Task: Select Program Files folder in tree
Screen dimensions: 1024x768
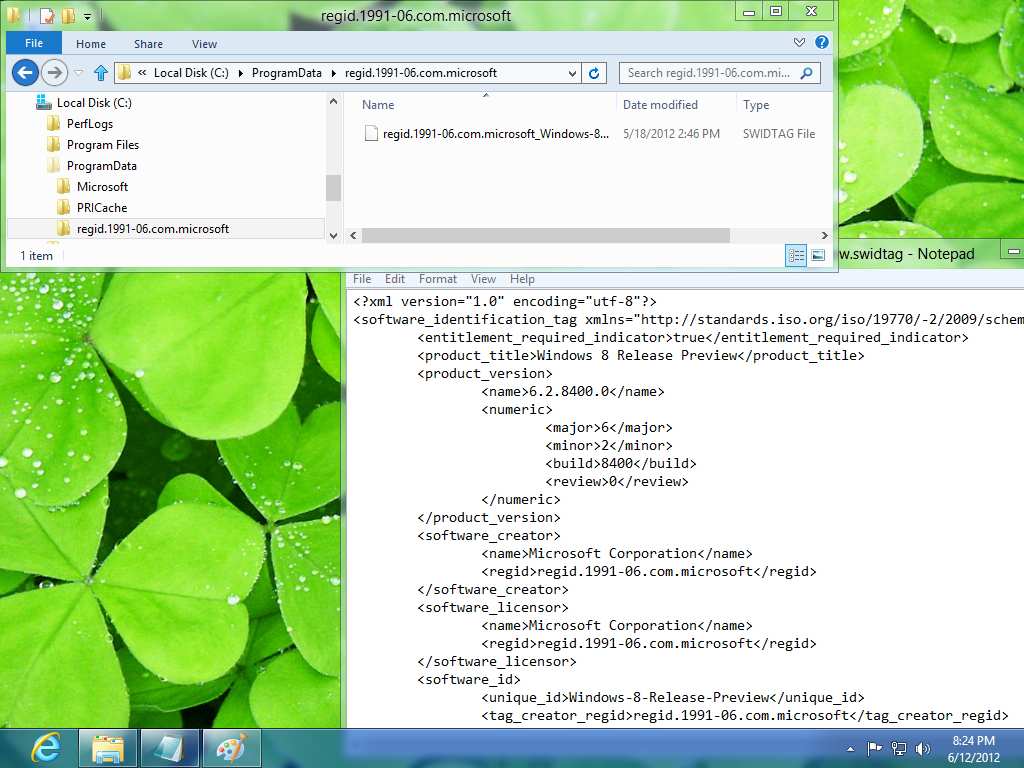Action: tap(103, 144)
